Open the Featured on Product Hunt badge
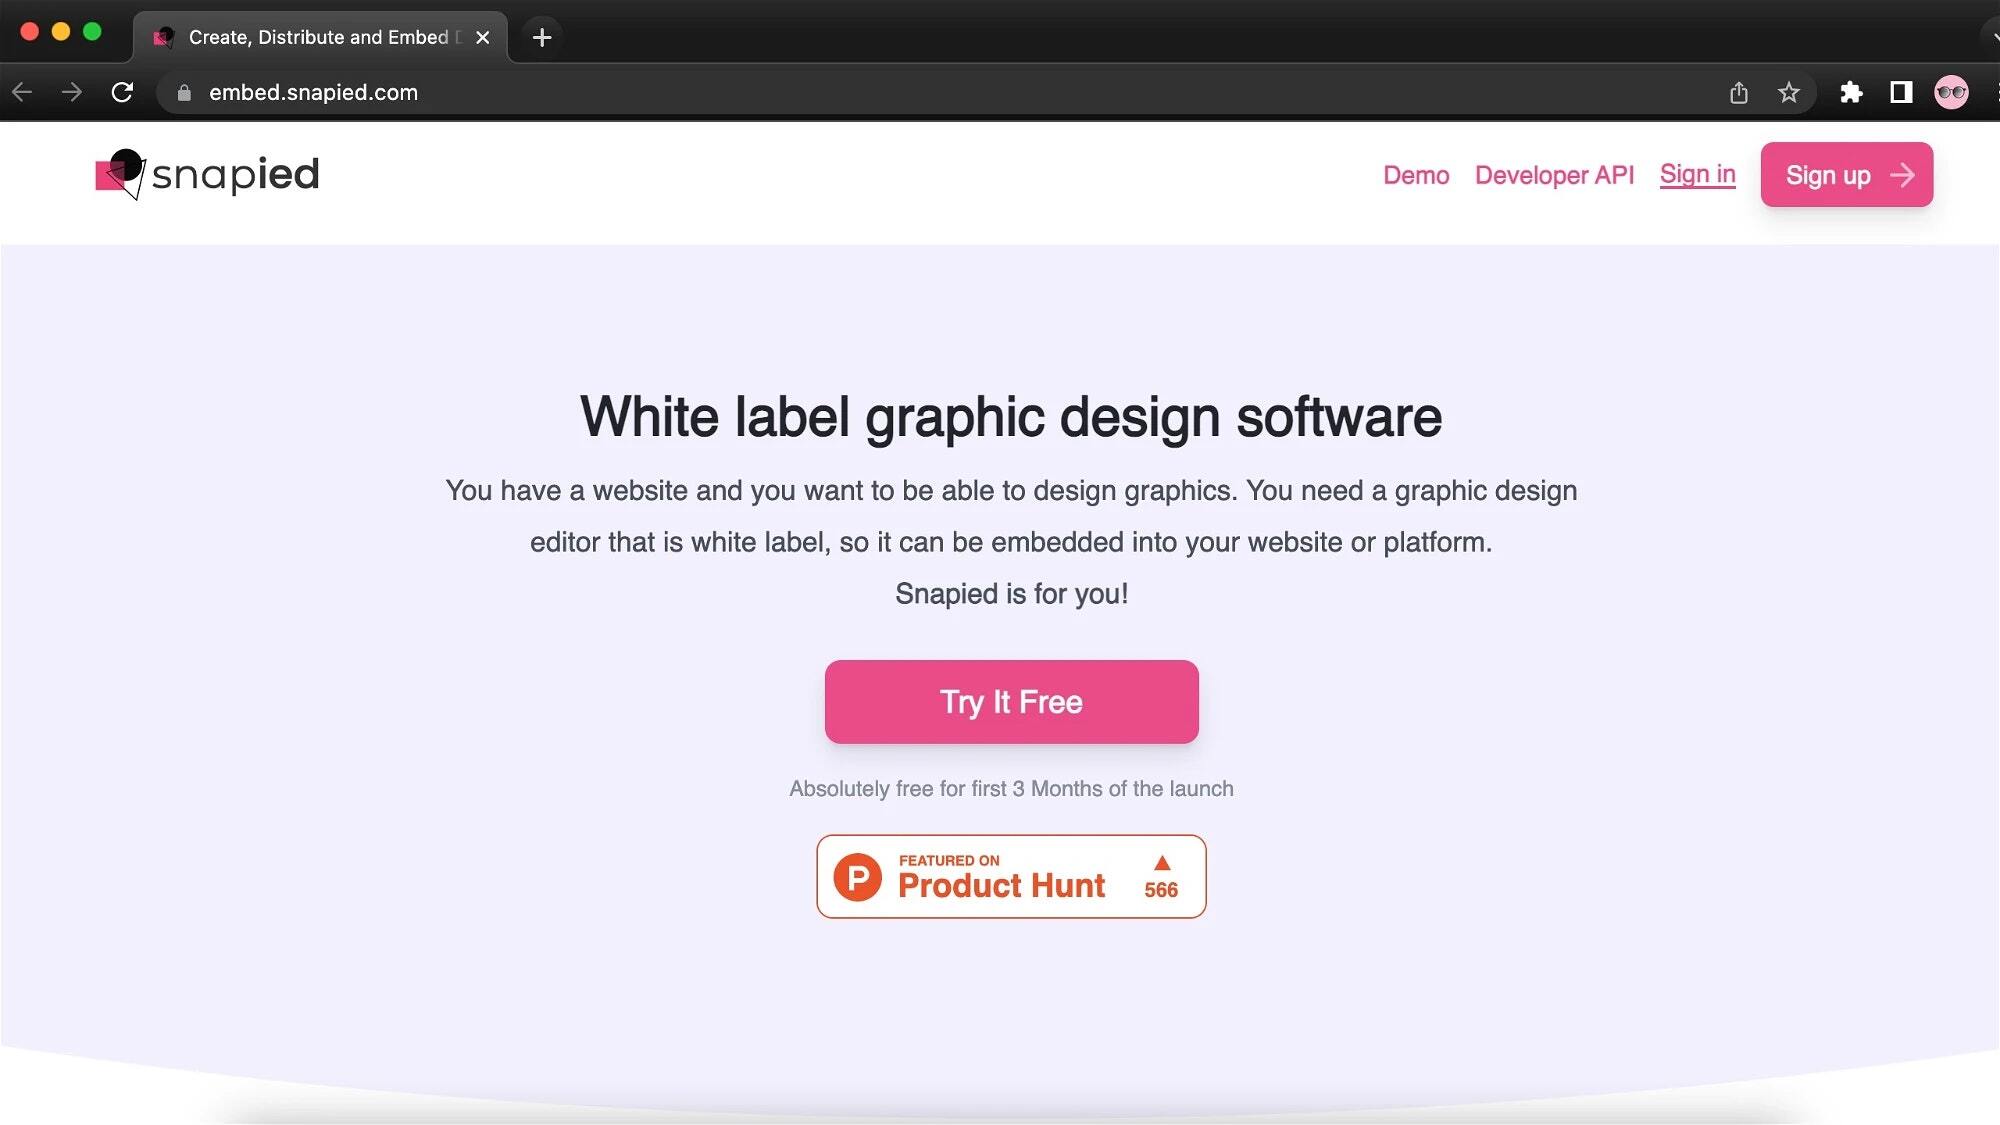The height and width of the screenshot is (1125, 2000). point(1011,876)
